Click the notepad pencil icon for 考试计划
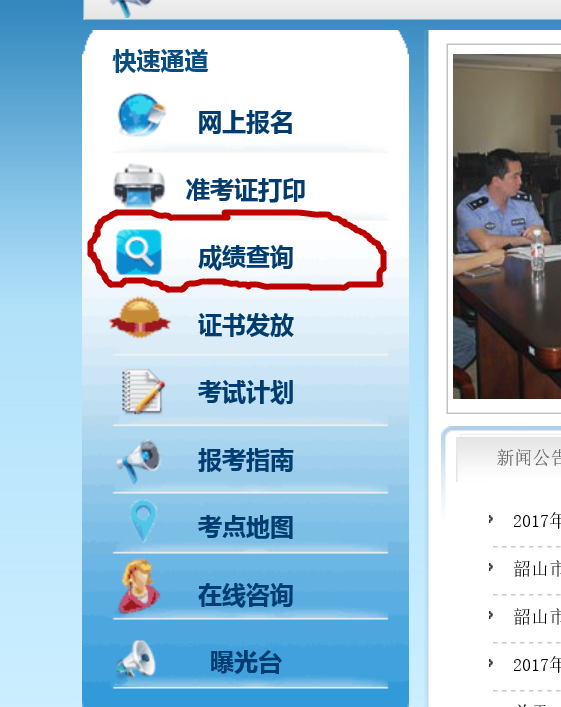 [x=143, y=391]
